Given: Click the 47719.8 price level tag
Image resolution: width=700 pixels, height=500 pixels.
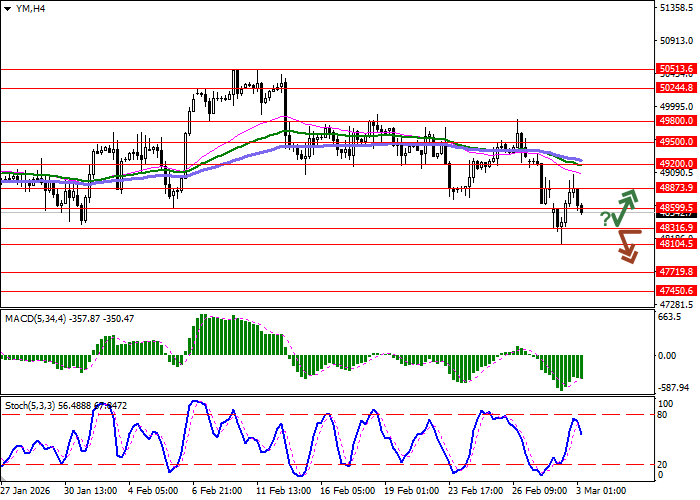Looking at the screenshot, I should click(x=676, y=271).
